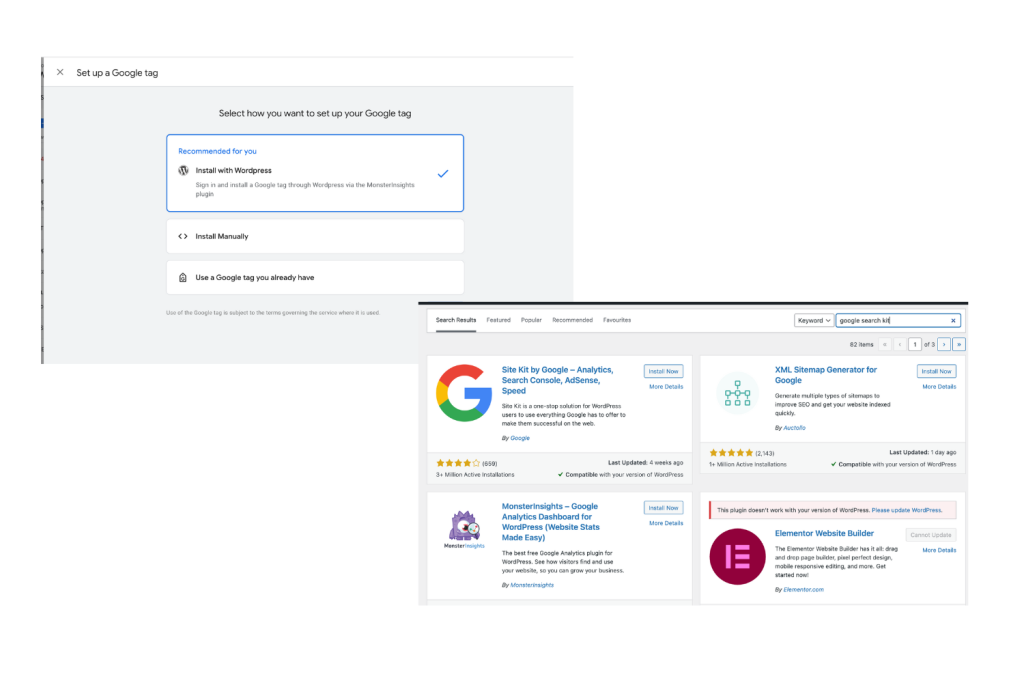
Task: Select the Install with Wordpress option
Action: pyautogui.click(x=315, y=173)
